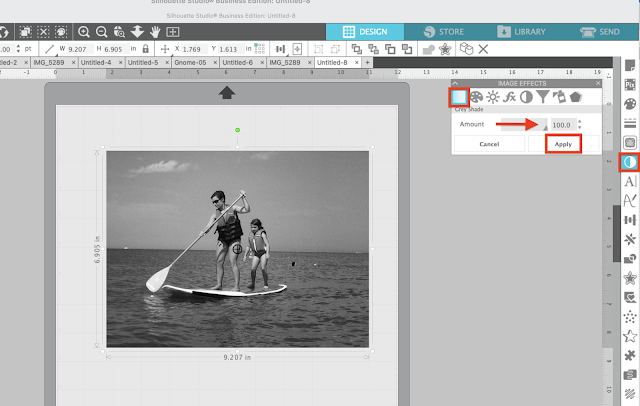Close the Image Effects panel
Image resolution: width=640 pixels, height=406 pixels.
(x=598, y=83)
